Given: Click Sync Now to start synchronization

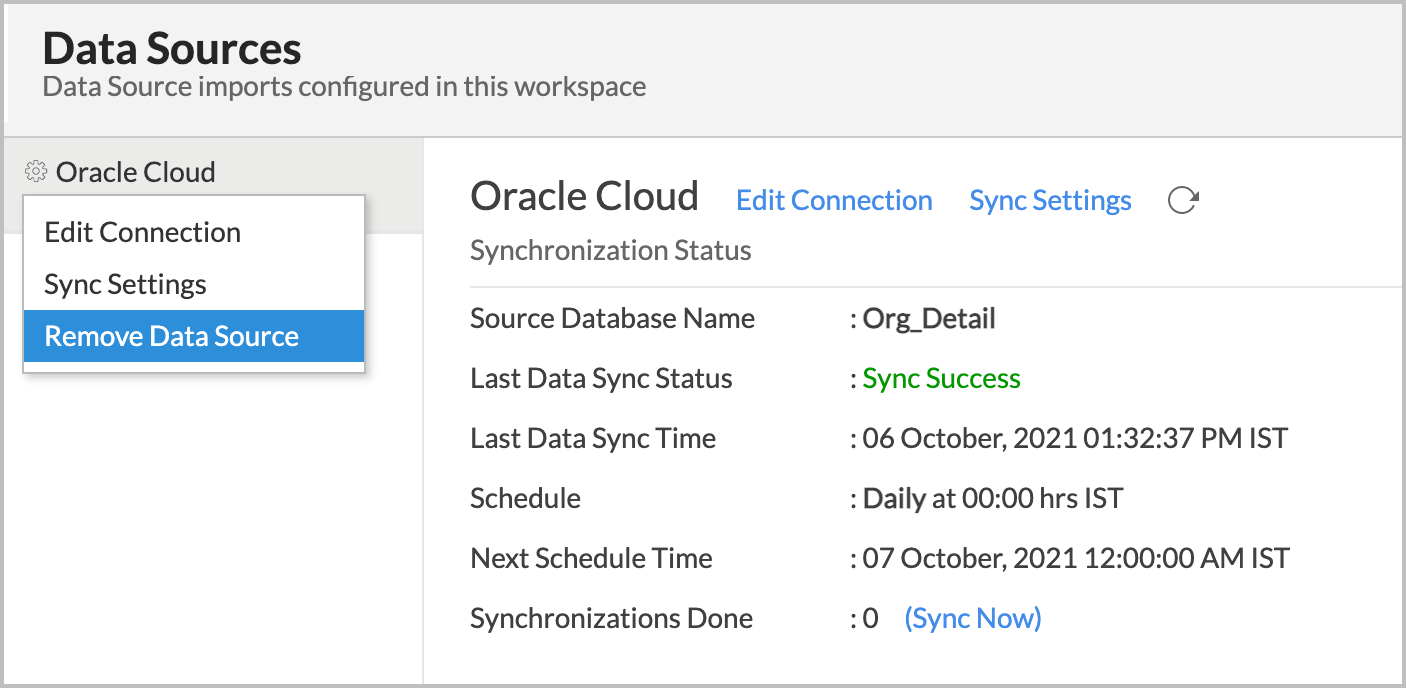Looking at the screenshot, I should pos(972,618).
